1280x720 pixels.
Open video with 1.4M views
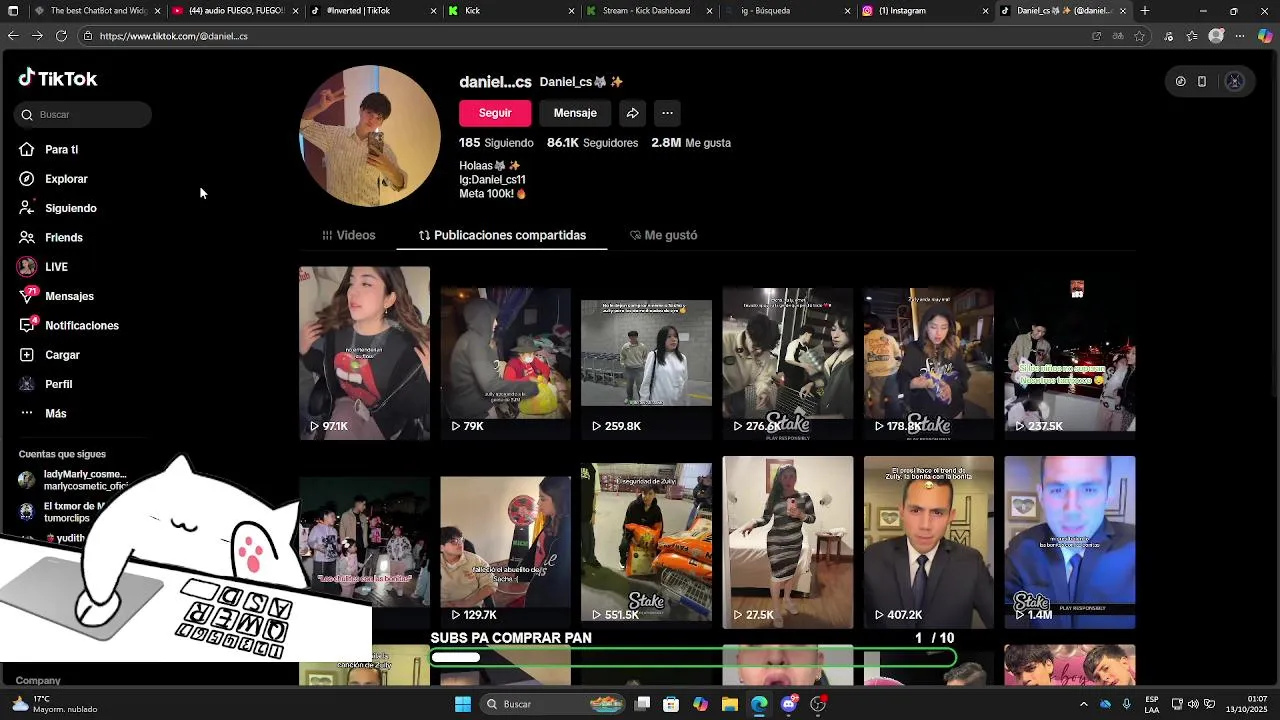(1070, 542)
